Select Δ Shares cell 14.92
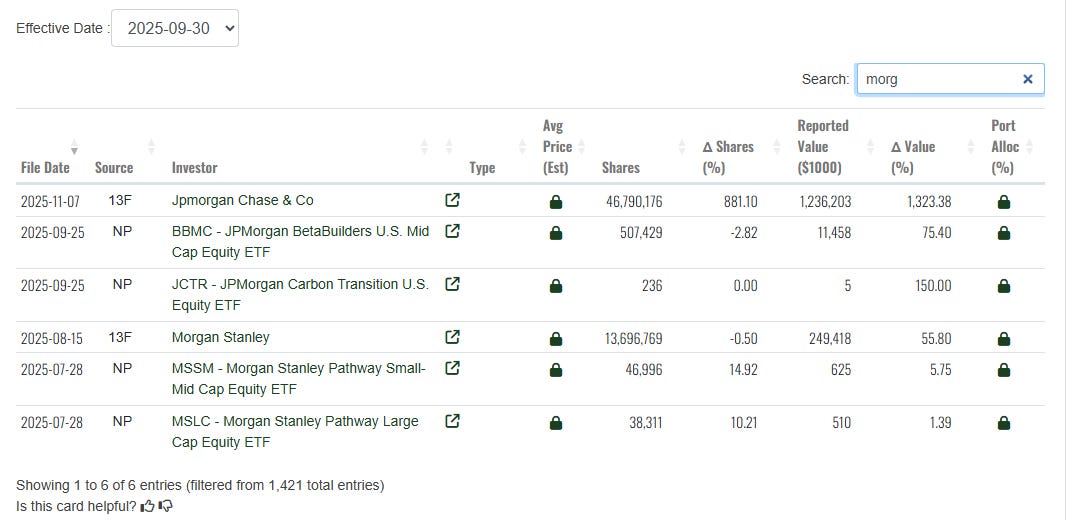Viewport: 1066px width, 520px height. coord(744,370)
